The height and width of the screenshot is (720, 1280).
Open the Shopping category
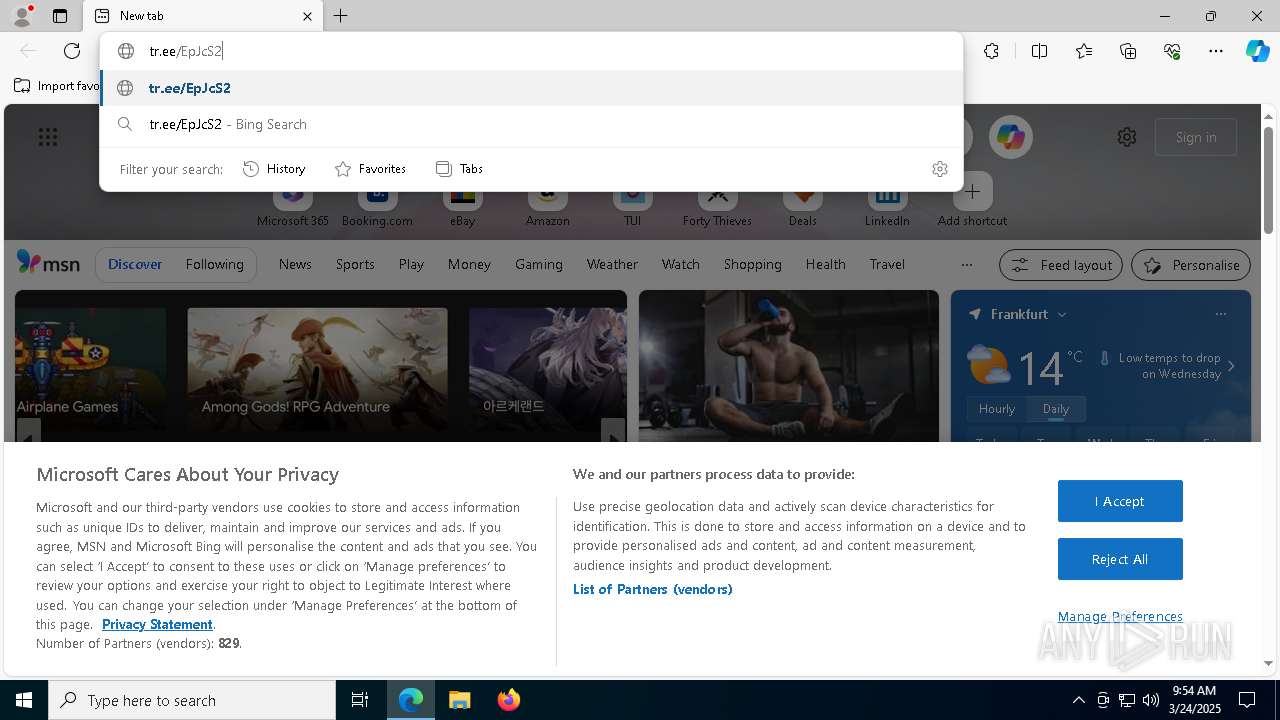(753, 264)
